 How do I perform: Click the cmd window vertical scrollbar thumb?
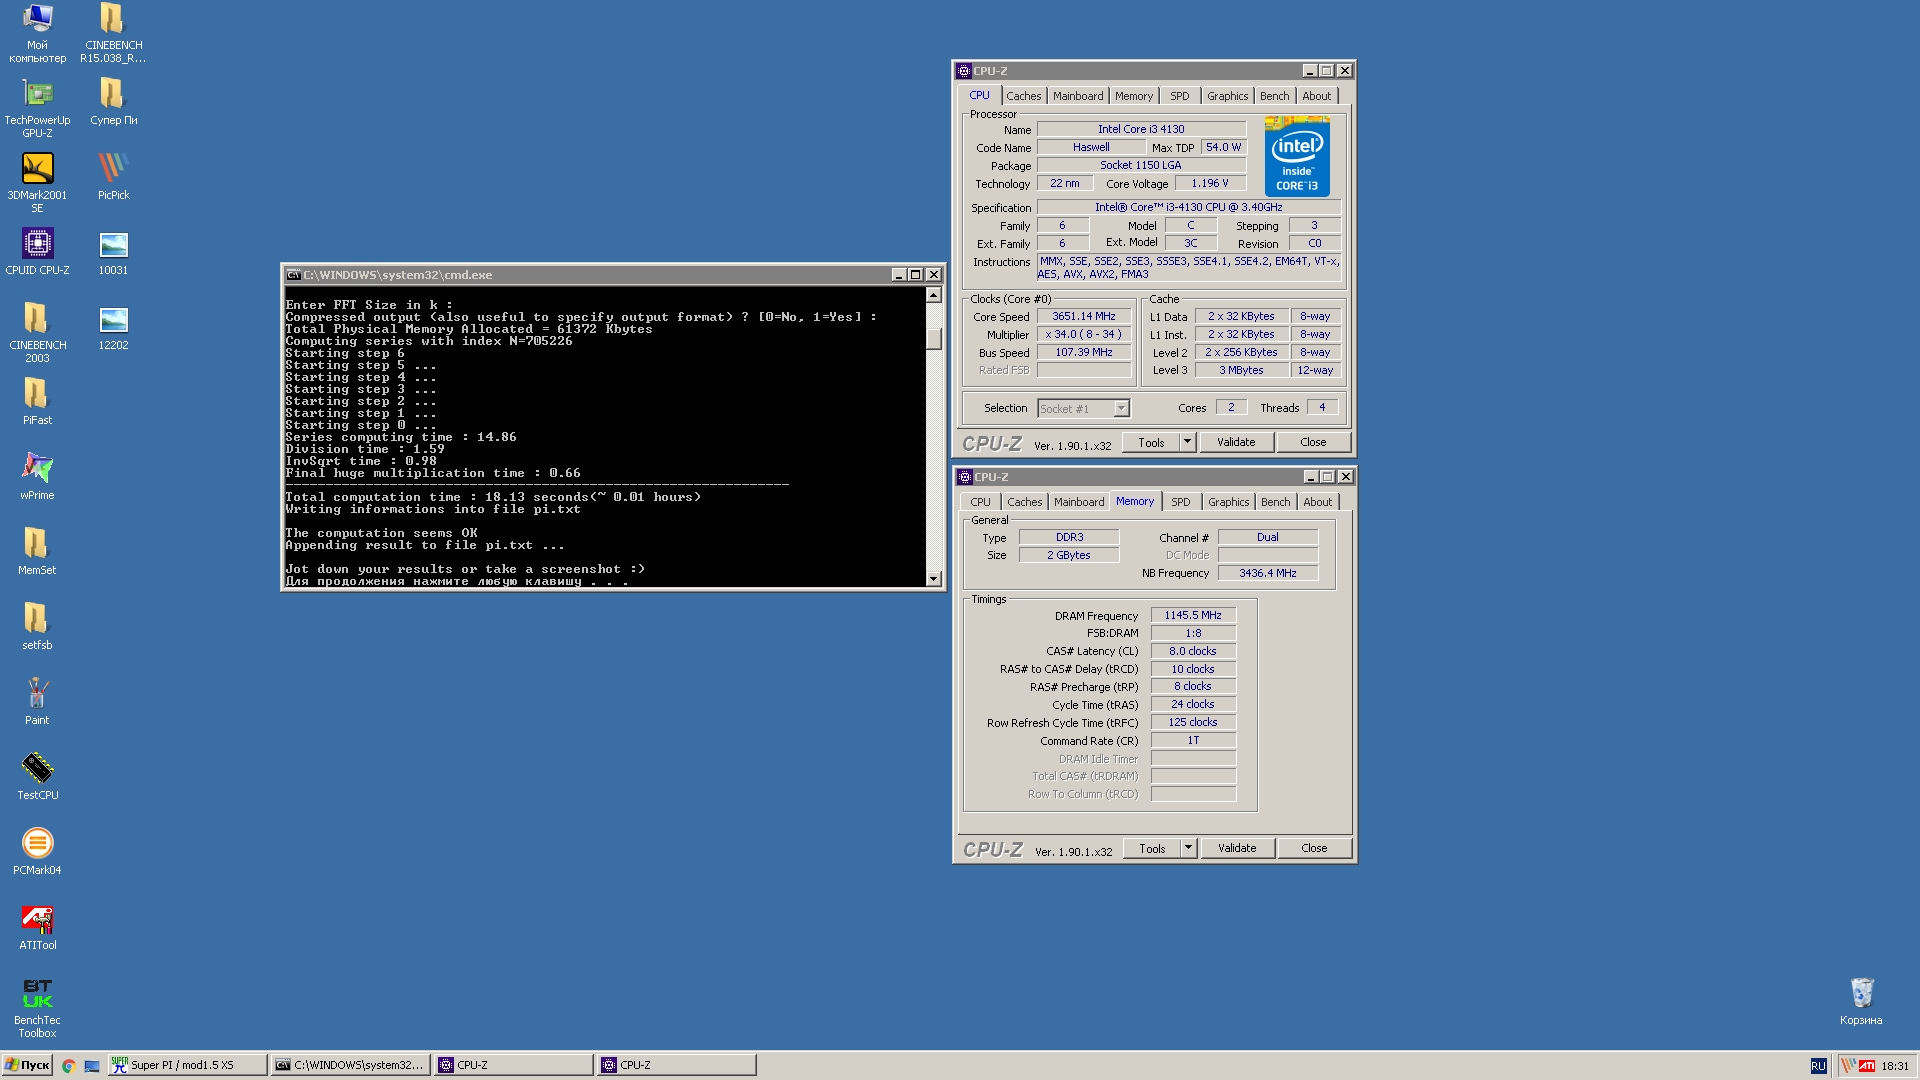pos(933,338)
